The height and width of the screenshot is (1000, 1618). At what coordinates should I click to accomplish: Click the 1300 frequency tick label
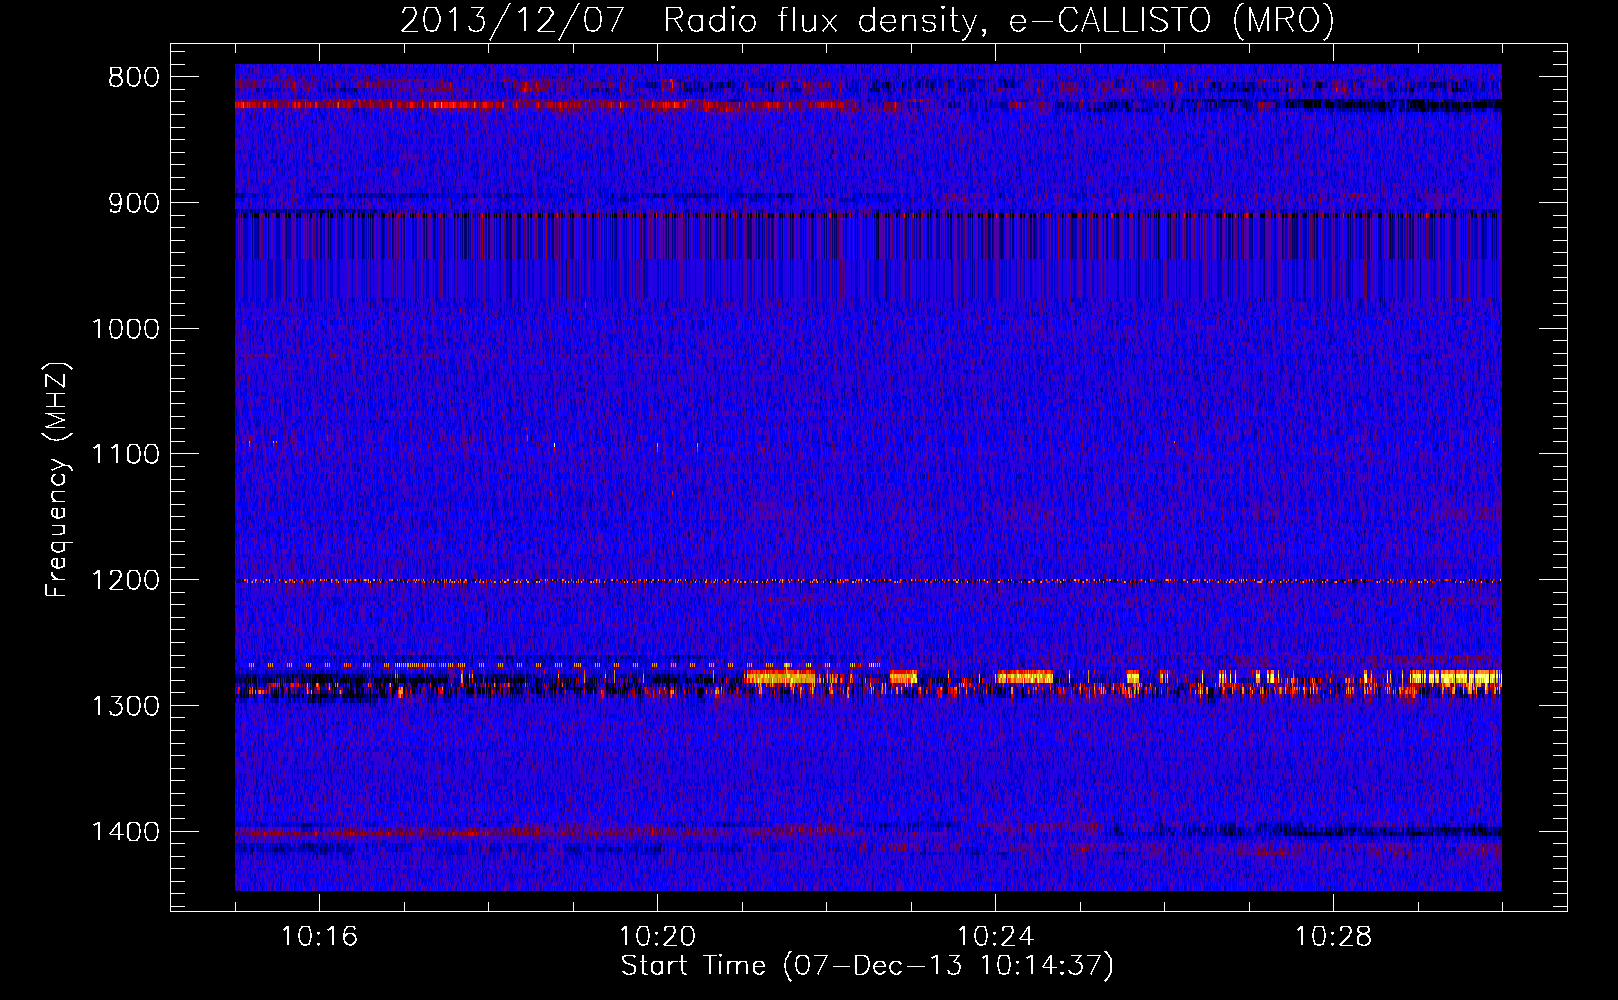coord(126,707)
